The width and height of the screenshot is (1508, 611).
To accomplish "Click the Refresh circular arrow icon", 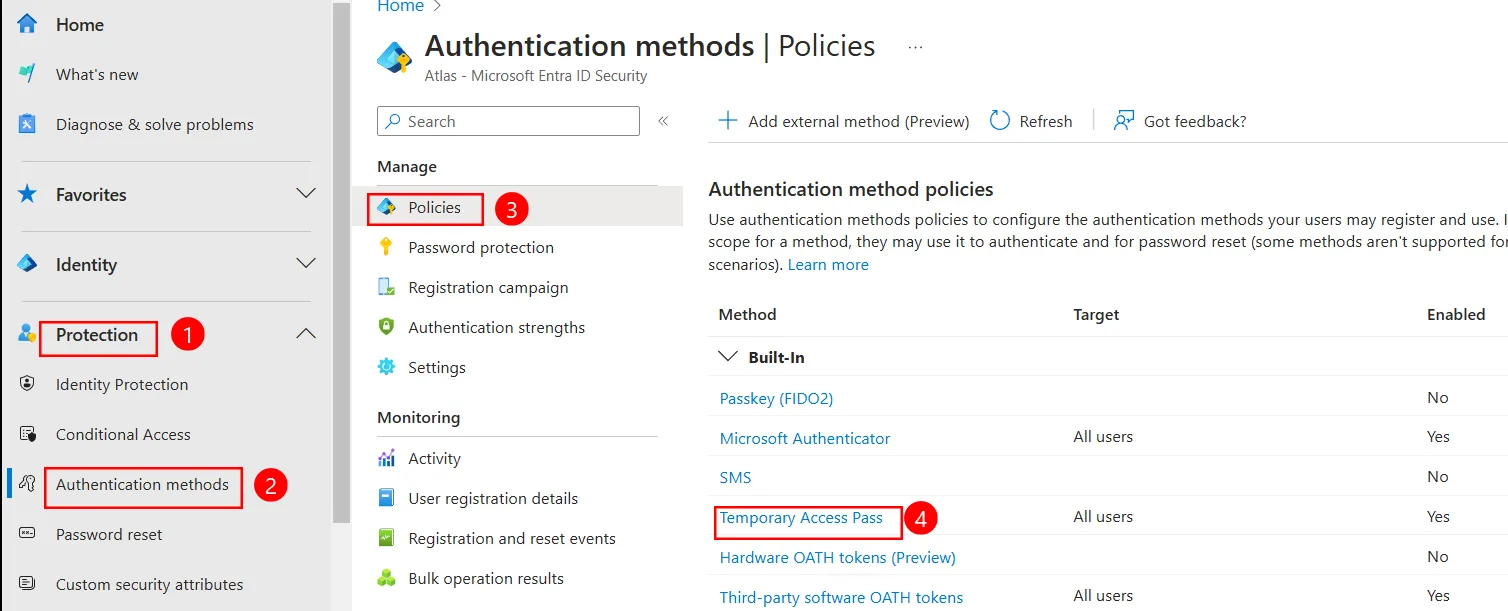I will coord(1000,121).
